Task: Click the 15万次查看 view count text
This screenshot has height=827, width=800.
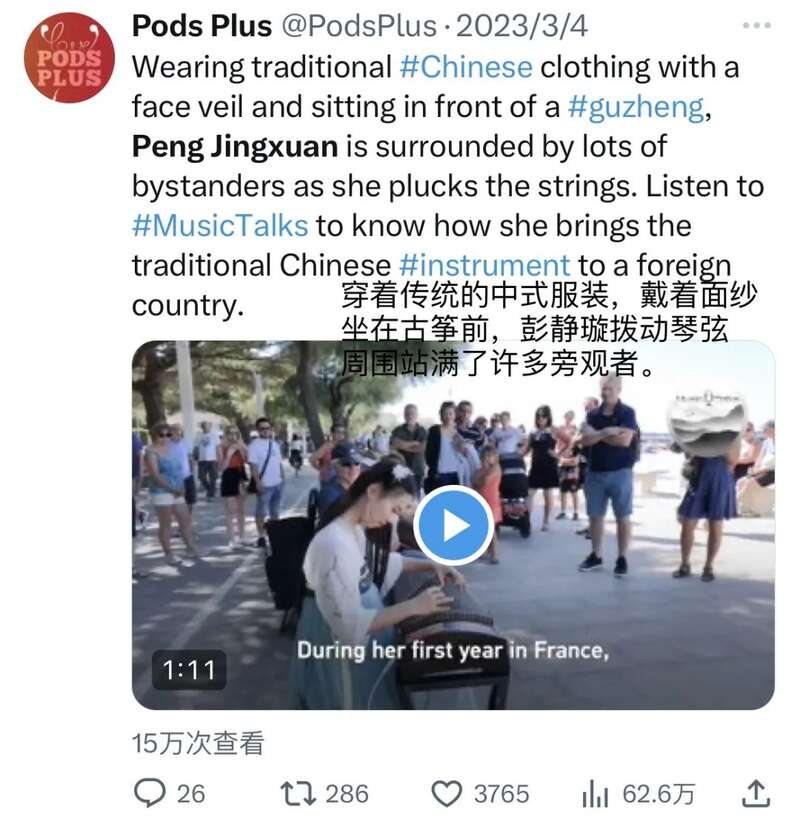Action: click(x=198, y=743)
